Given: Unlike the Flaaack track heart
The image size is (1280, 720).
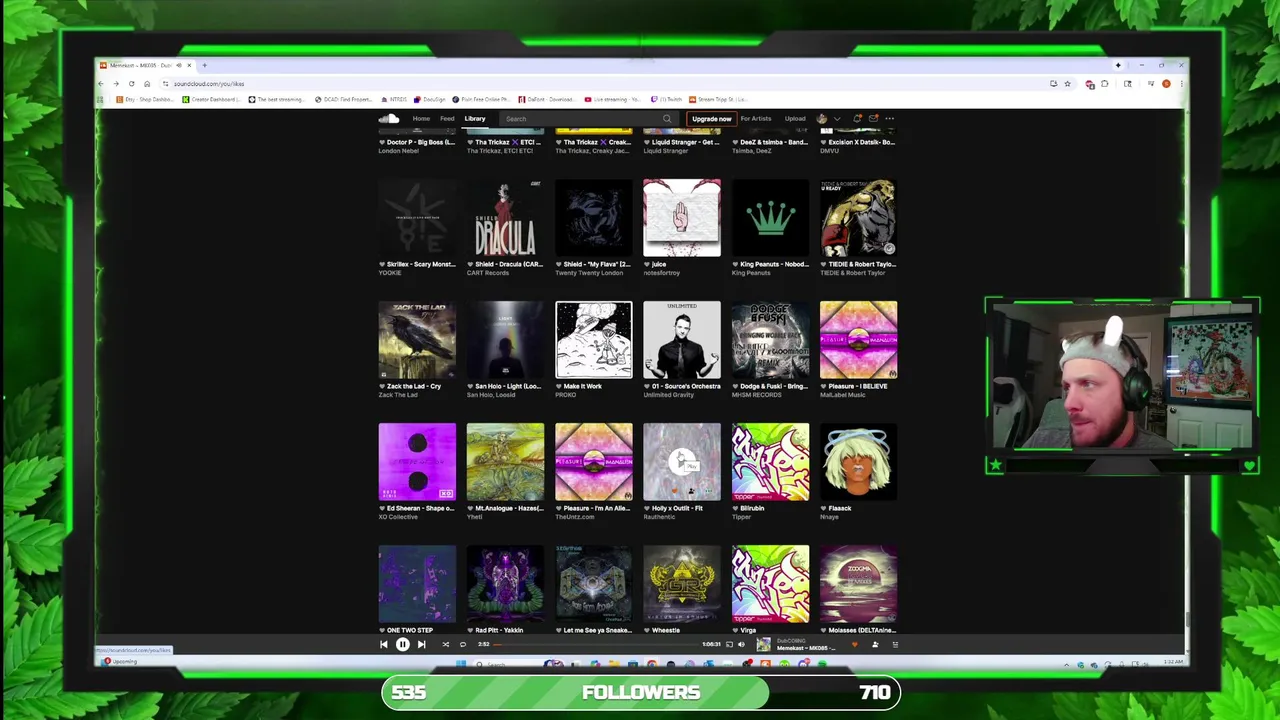Looking at the screenshot, I should [823, 508].
